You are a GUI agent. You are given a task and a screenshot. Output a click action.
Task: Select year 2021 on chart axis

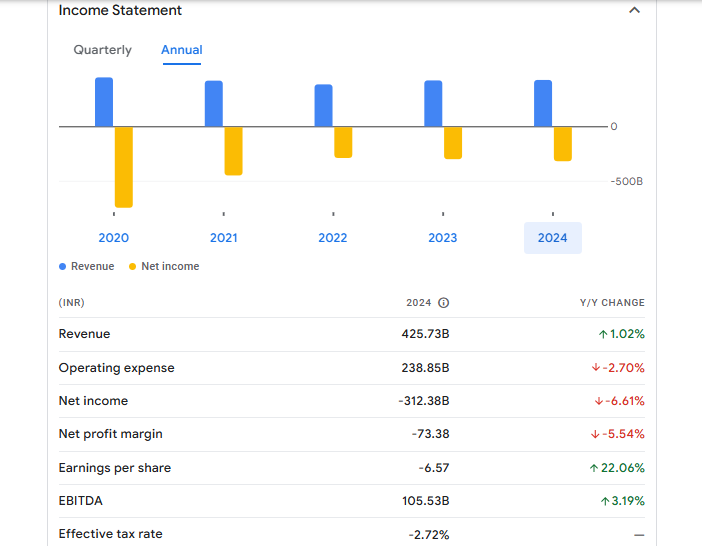click(223, 238)
